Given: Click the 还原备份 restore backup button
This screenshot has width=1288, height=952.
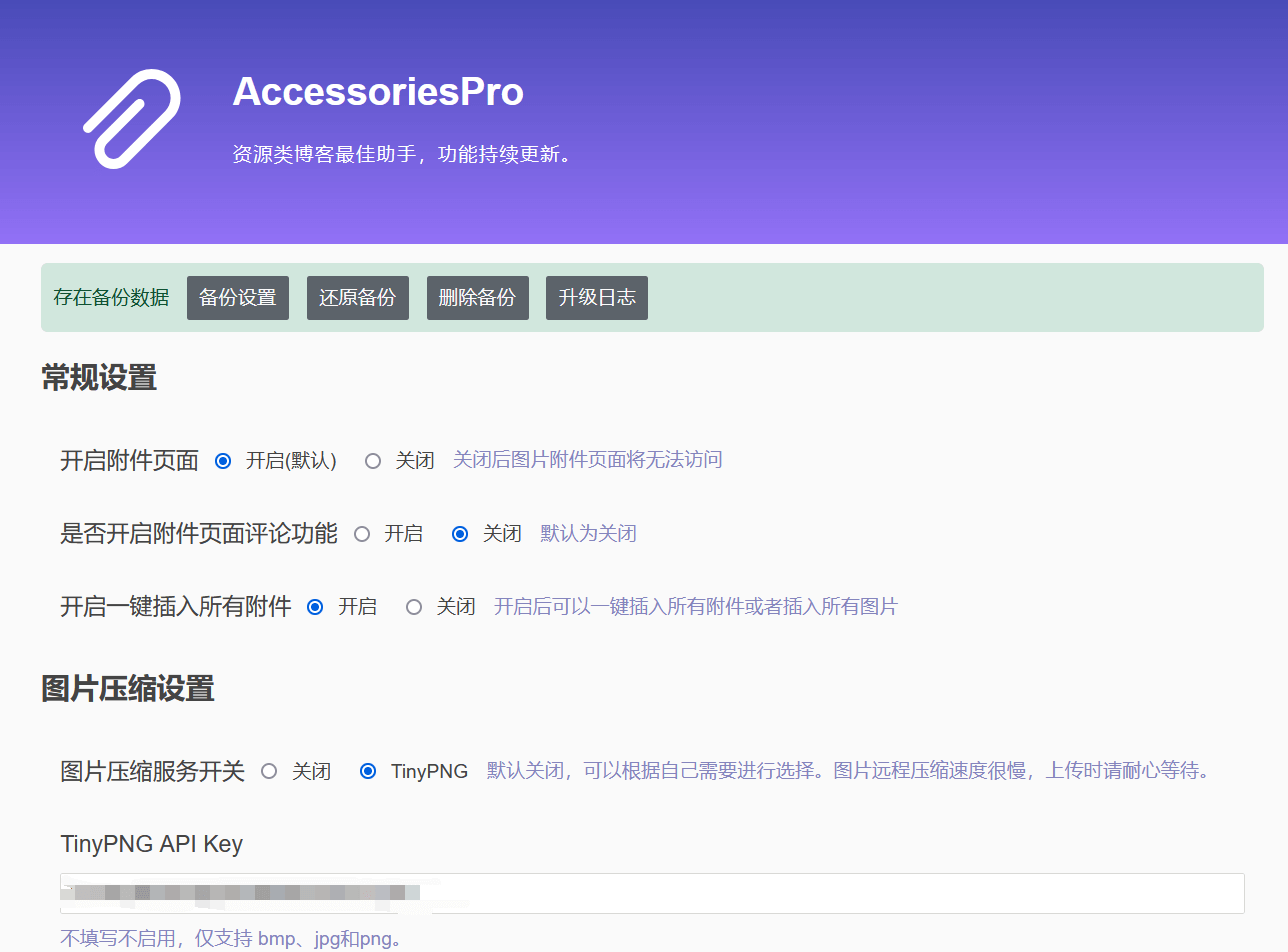Looking at the screenshot, I should point(357,297).
